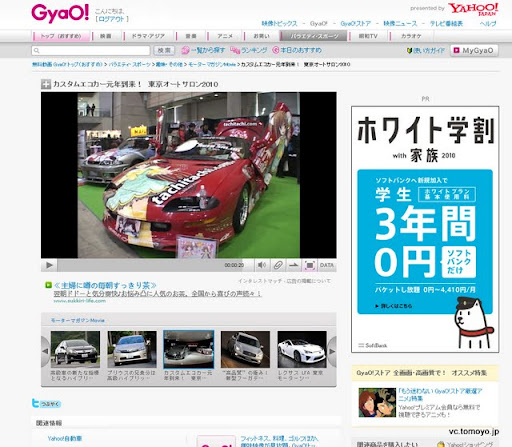
Task: Select the バラエティ・スポーツ tab
Action: click(314, 36)
